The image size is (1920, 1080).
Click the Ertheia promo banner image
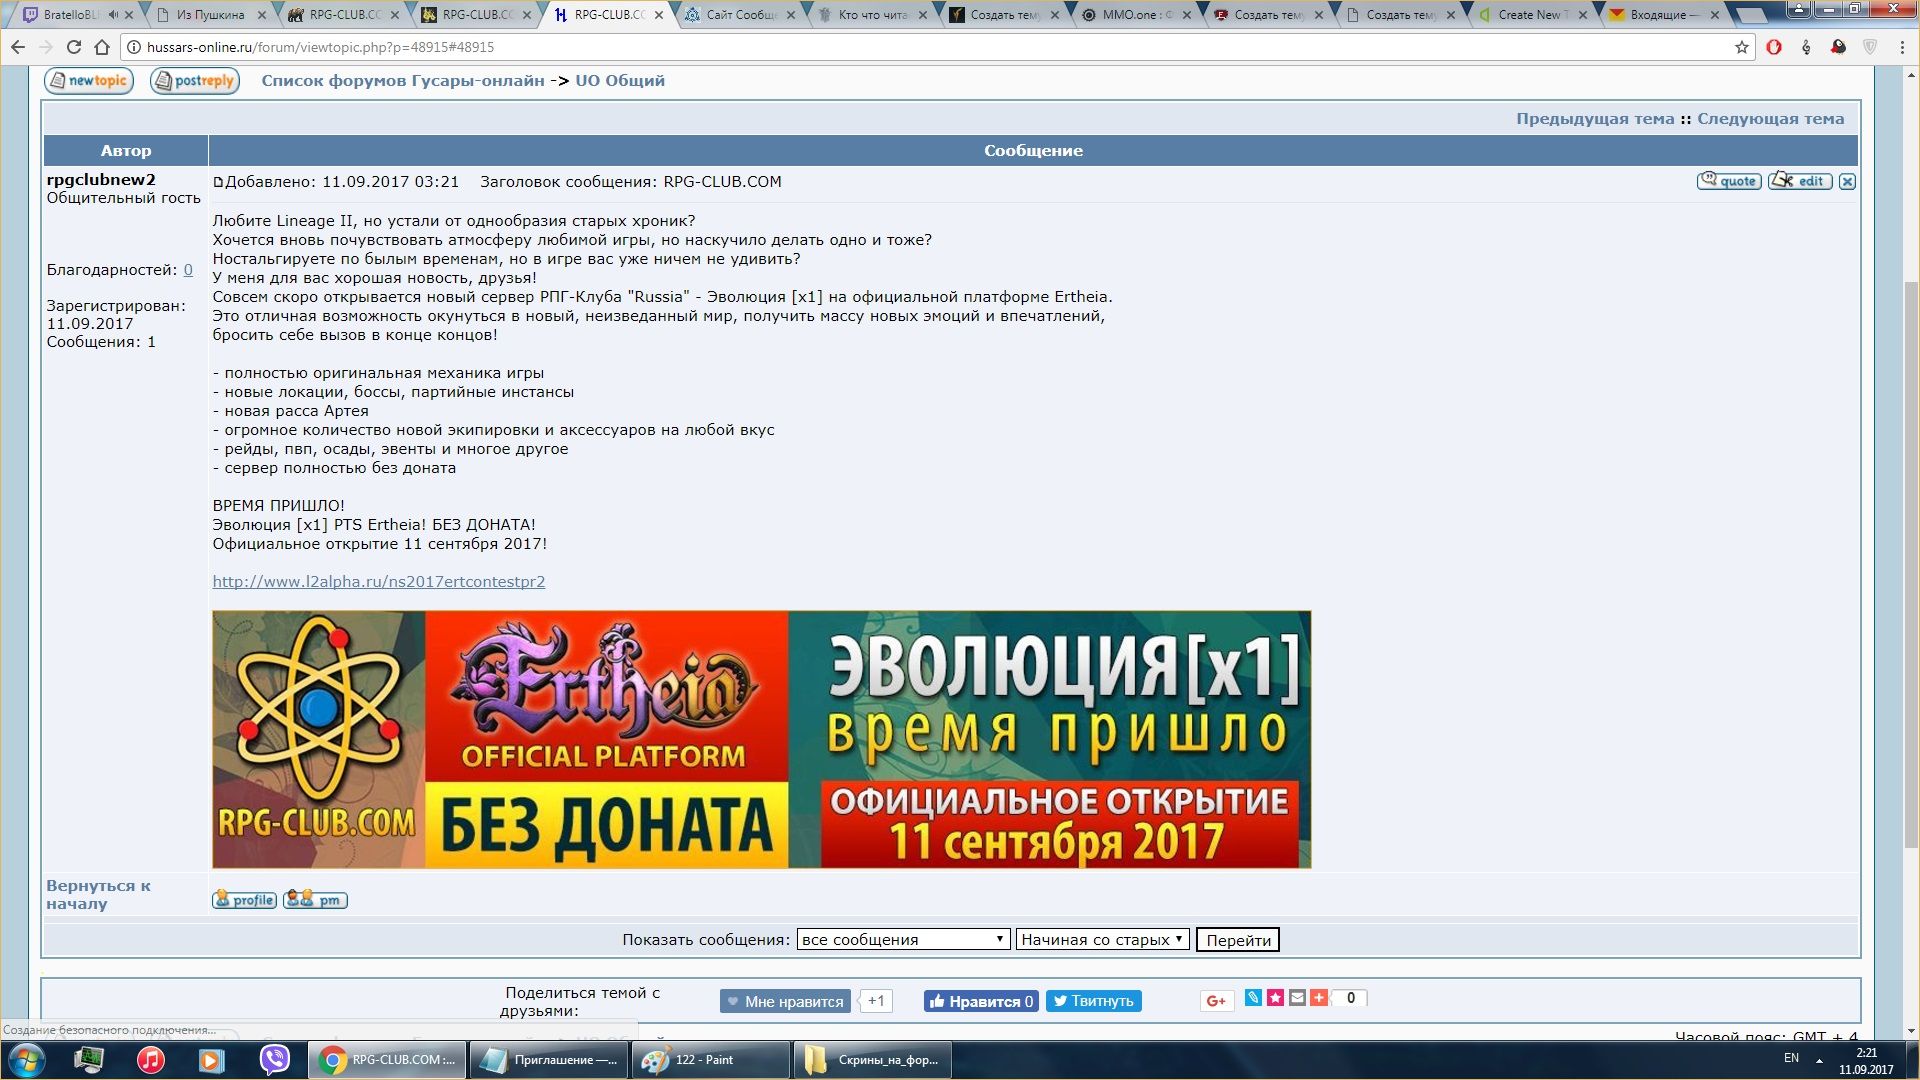tap(761, 739)
